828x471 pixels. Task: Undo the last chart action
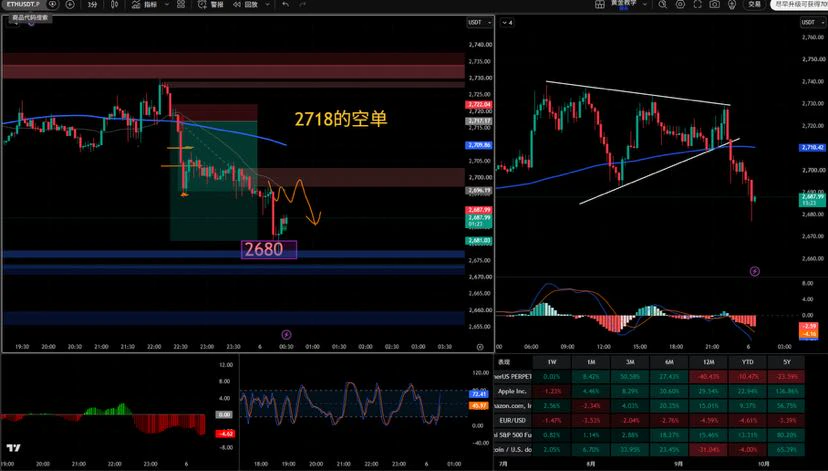(286, 4)
